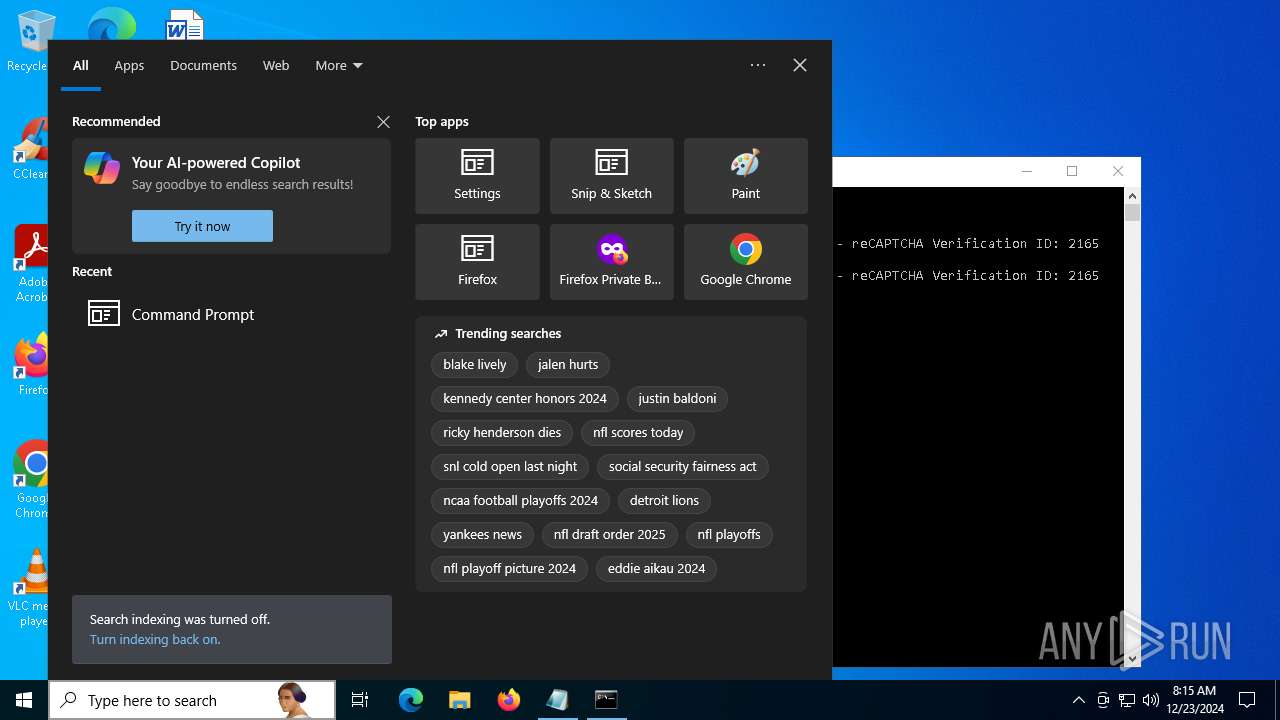This screenshot has width=1280, height=720.
Task: Show hidden system tray icons
Action: pos(1078,700)
